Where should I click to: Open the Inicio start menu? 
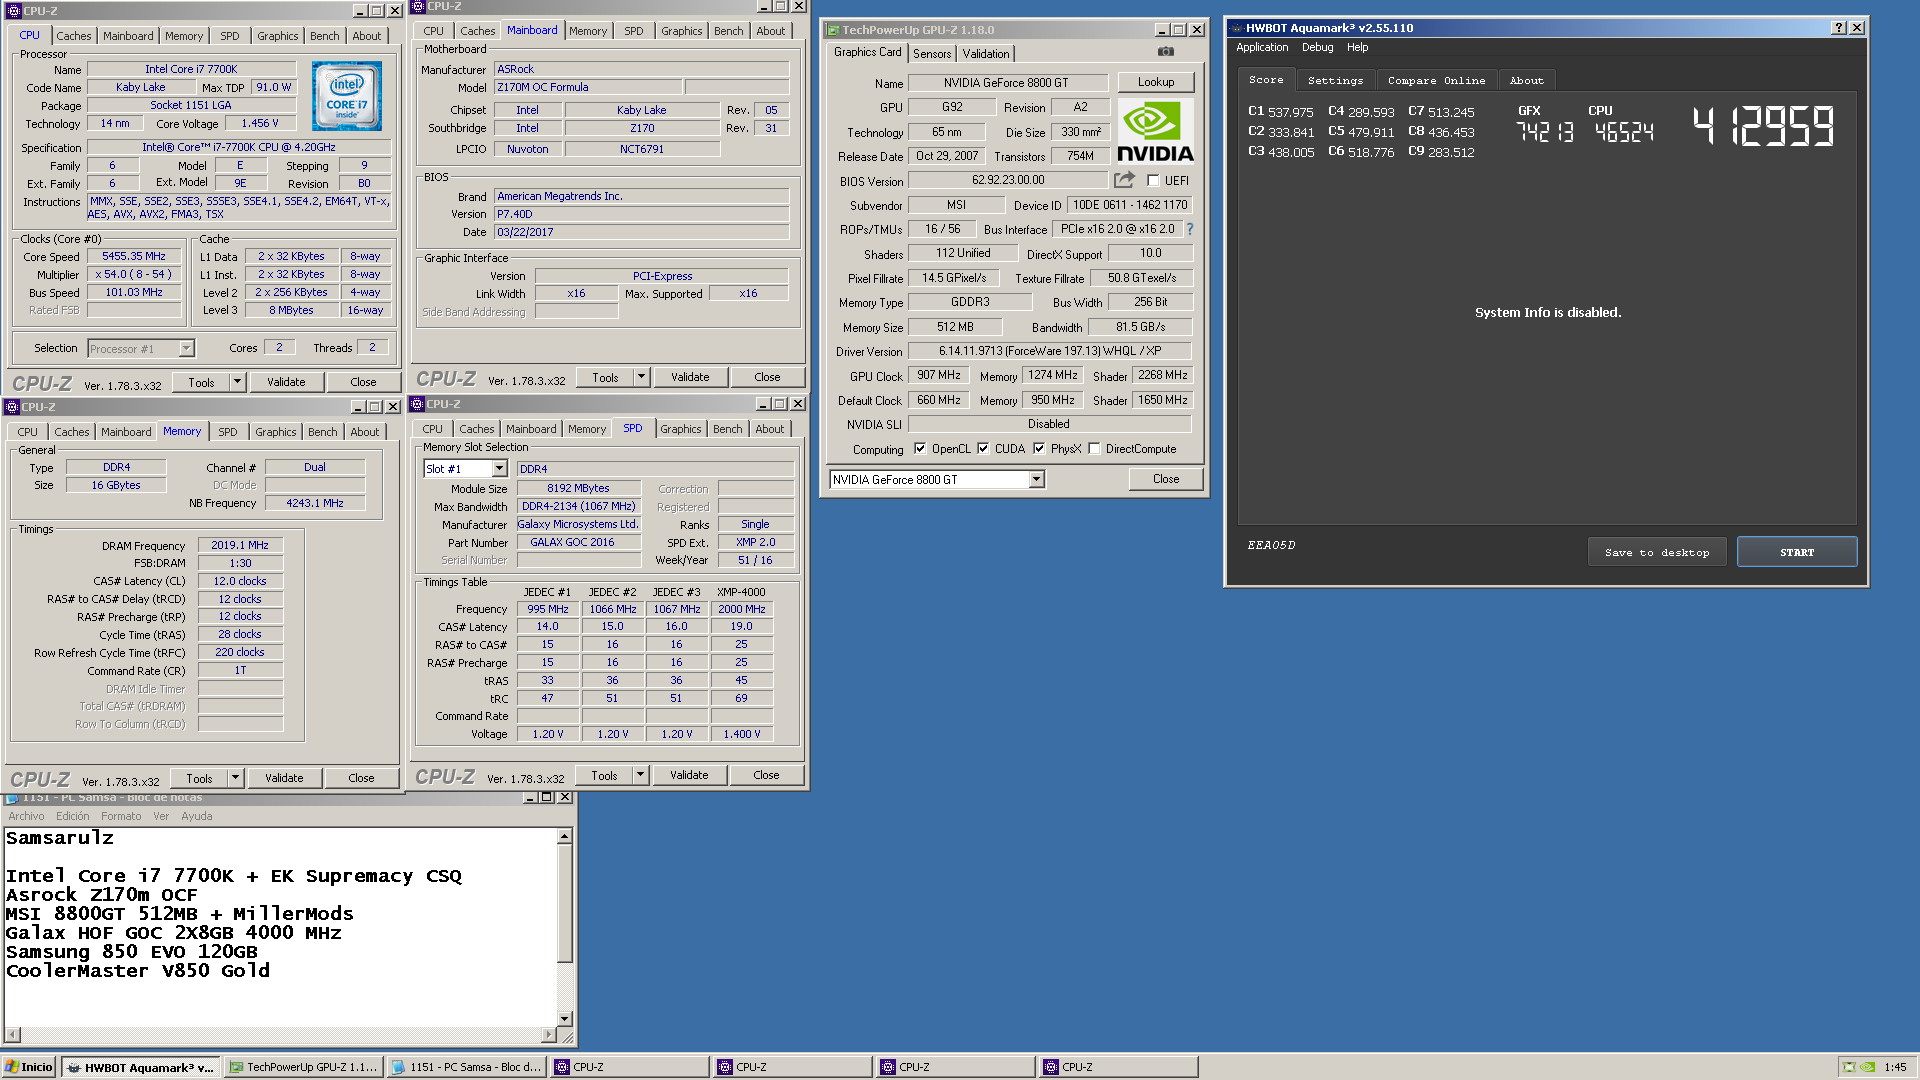tap(29, 1067)
